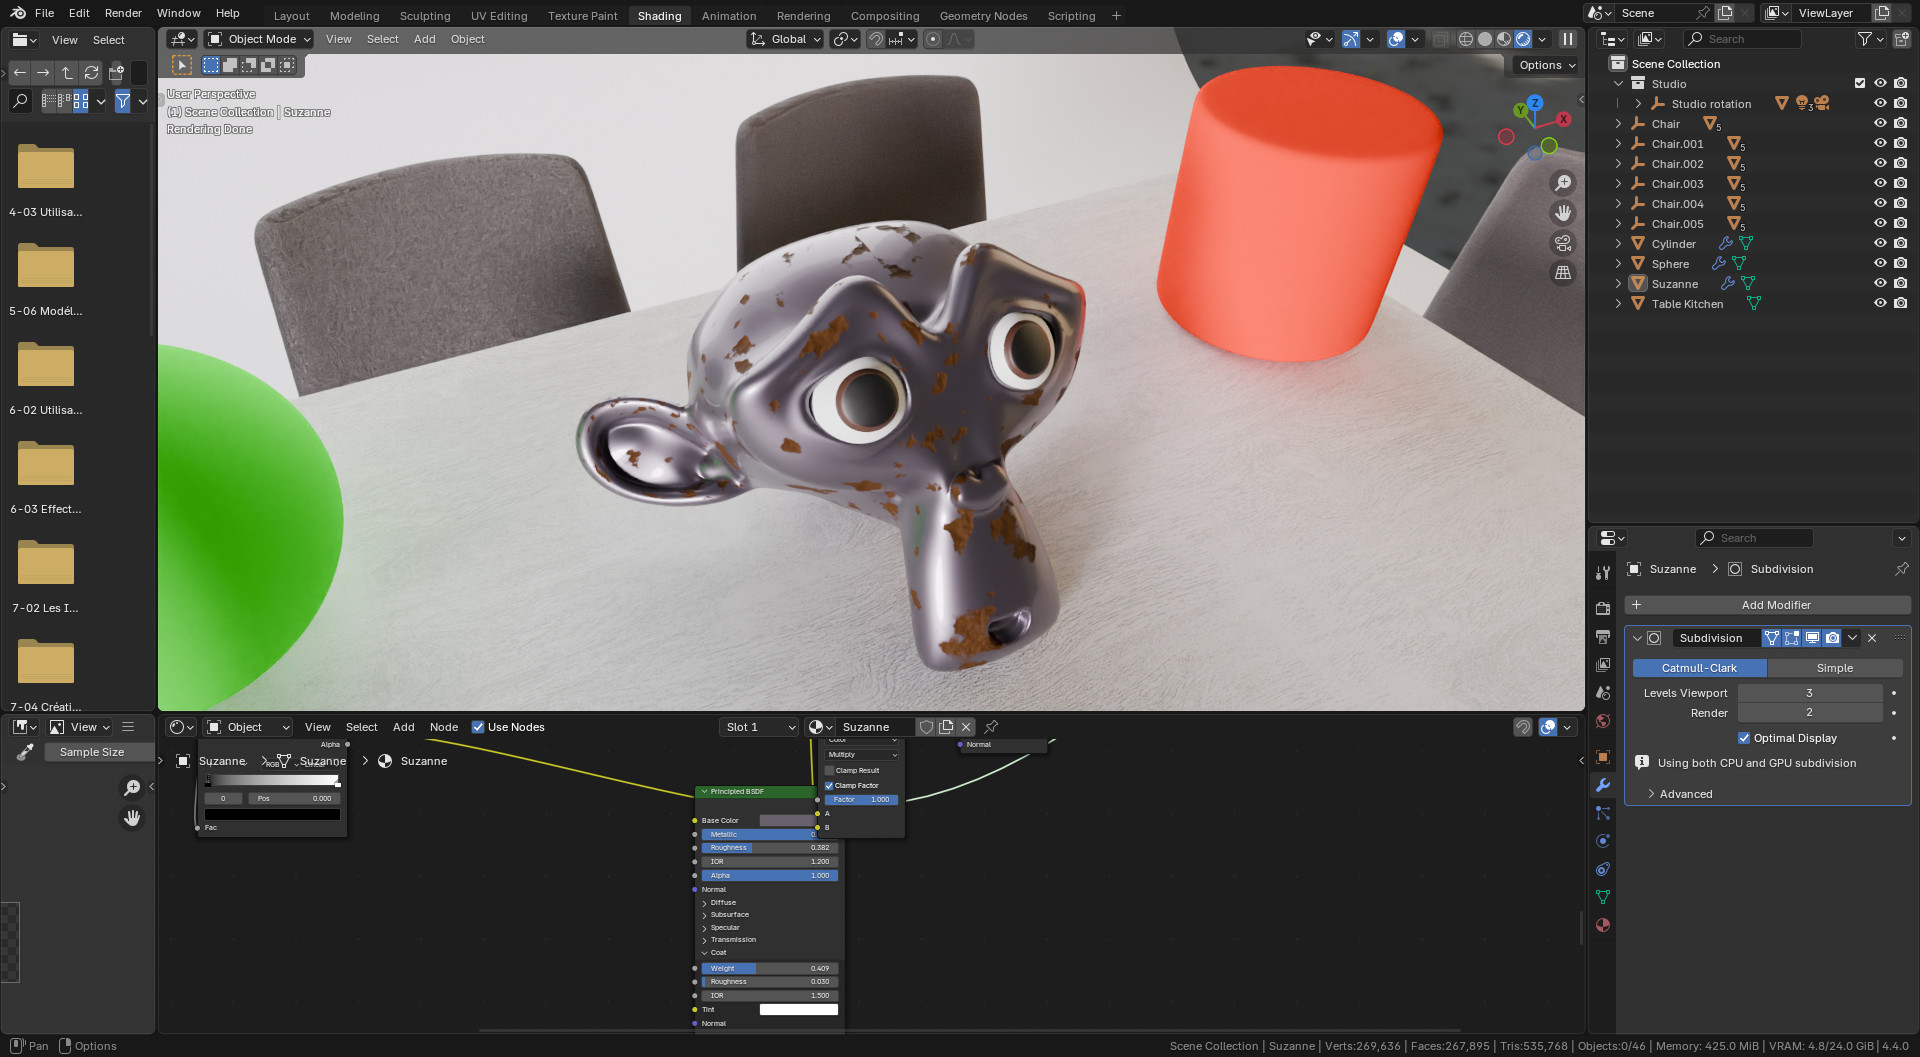Open Global transform orientation dropdown
The image size is (1920, 1057).
coord(785,39)
